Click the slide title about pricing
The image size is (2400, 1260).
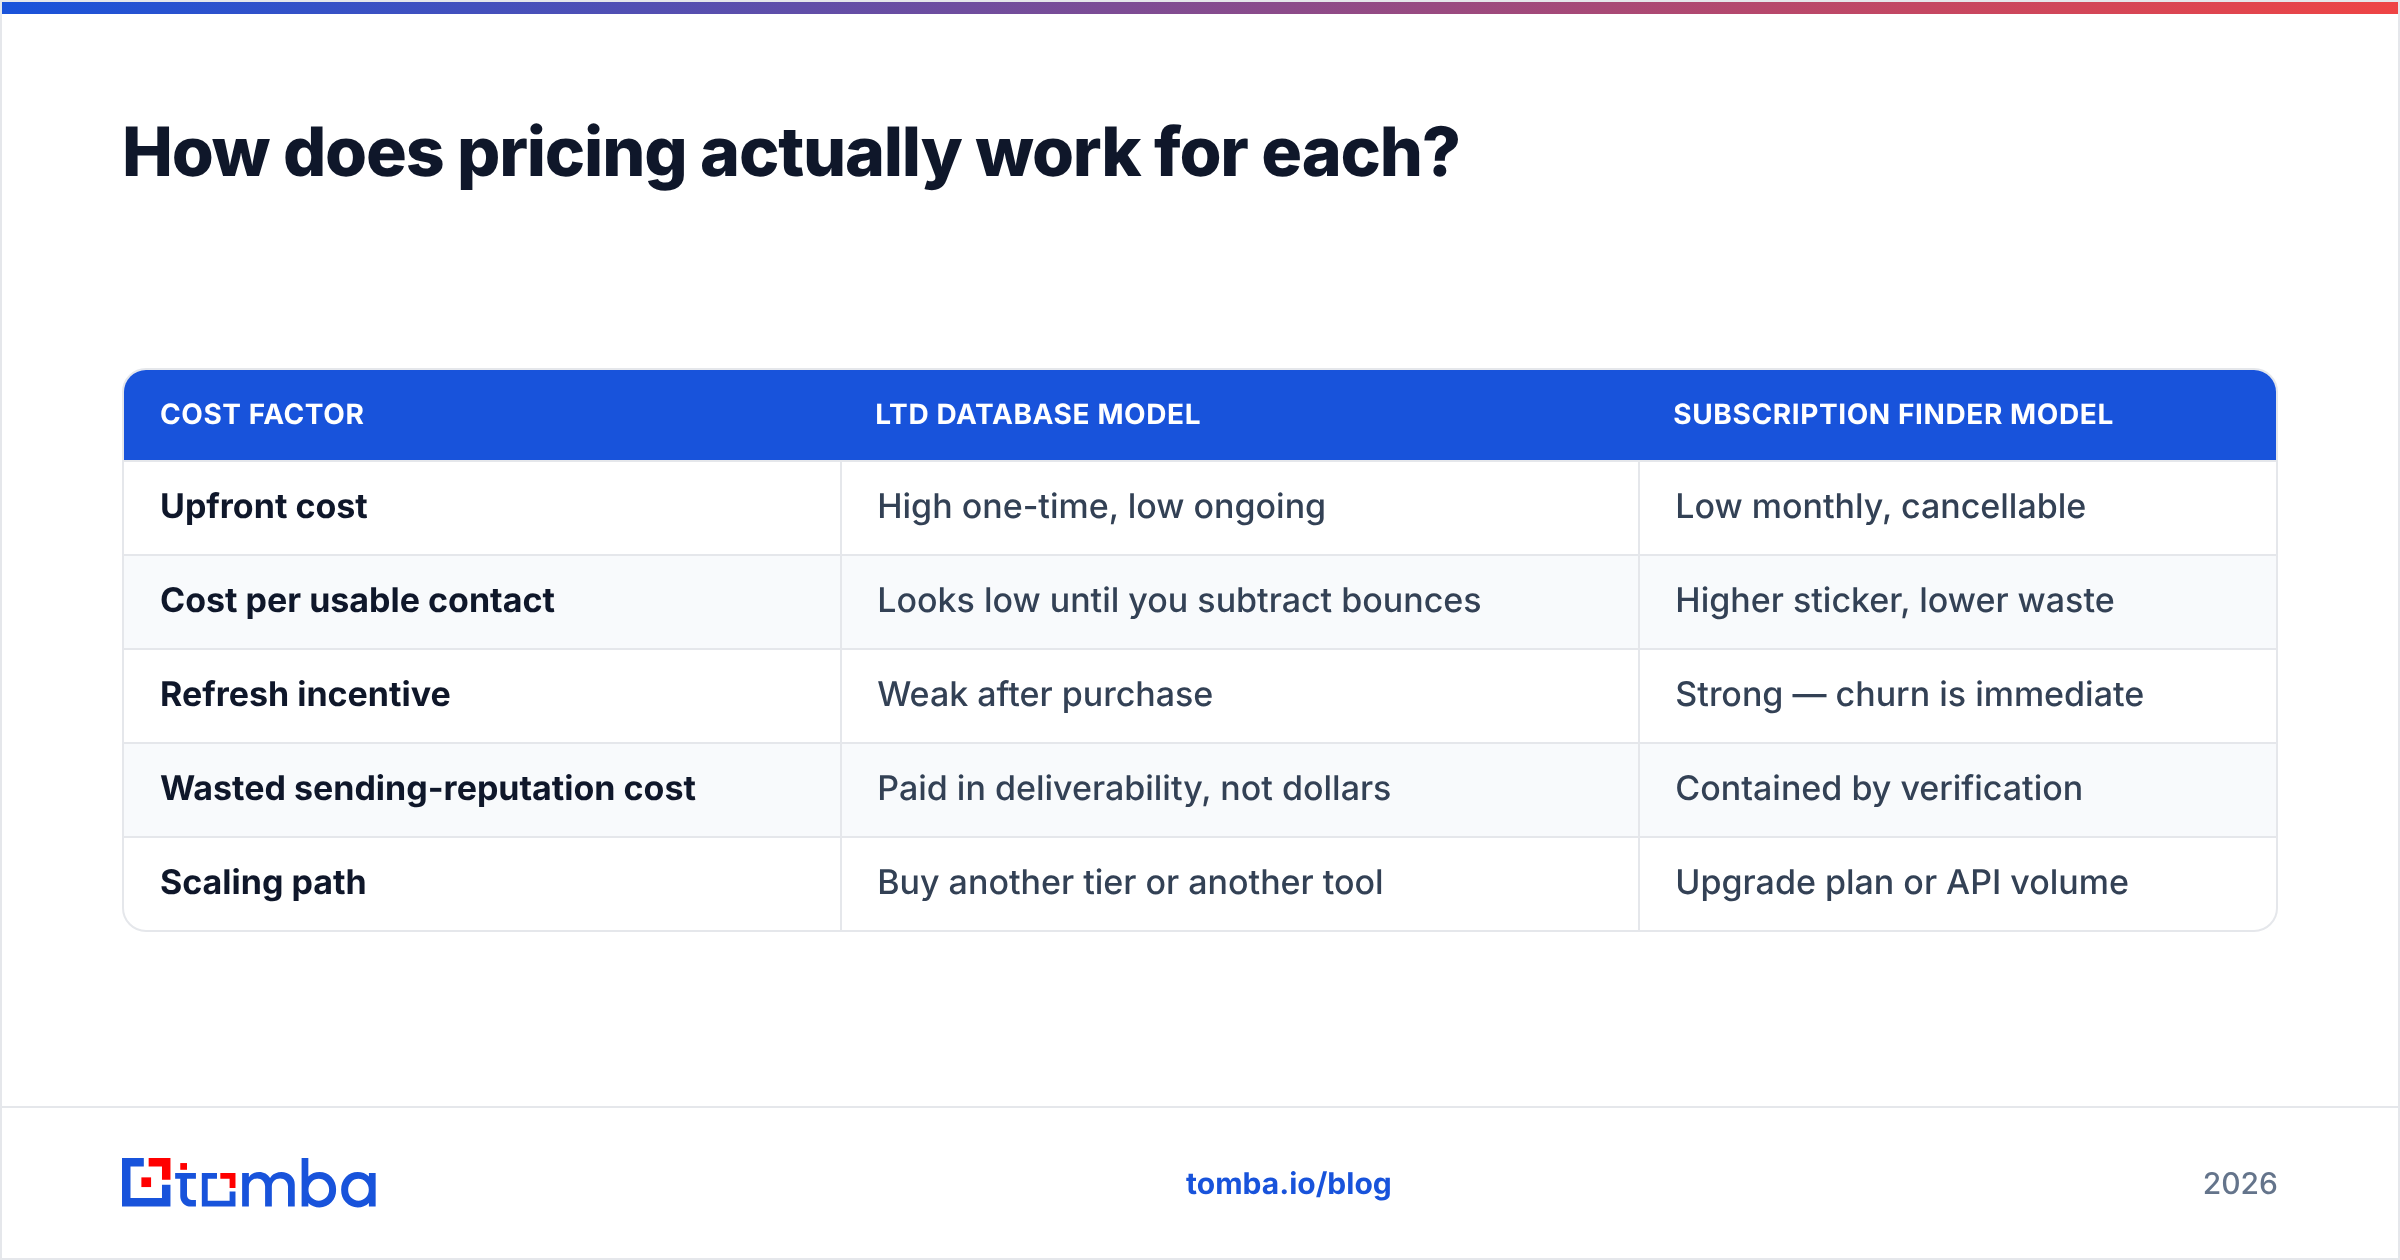coord(790,153)
